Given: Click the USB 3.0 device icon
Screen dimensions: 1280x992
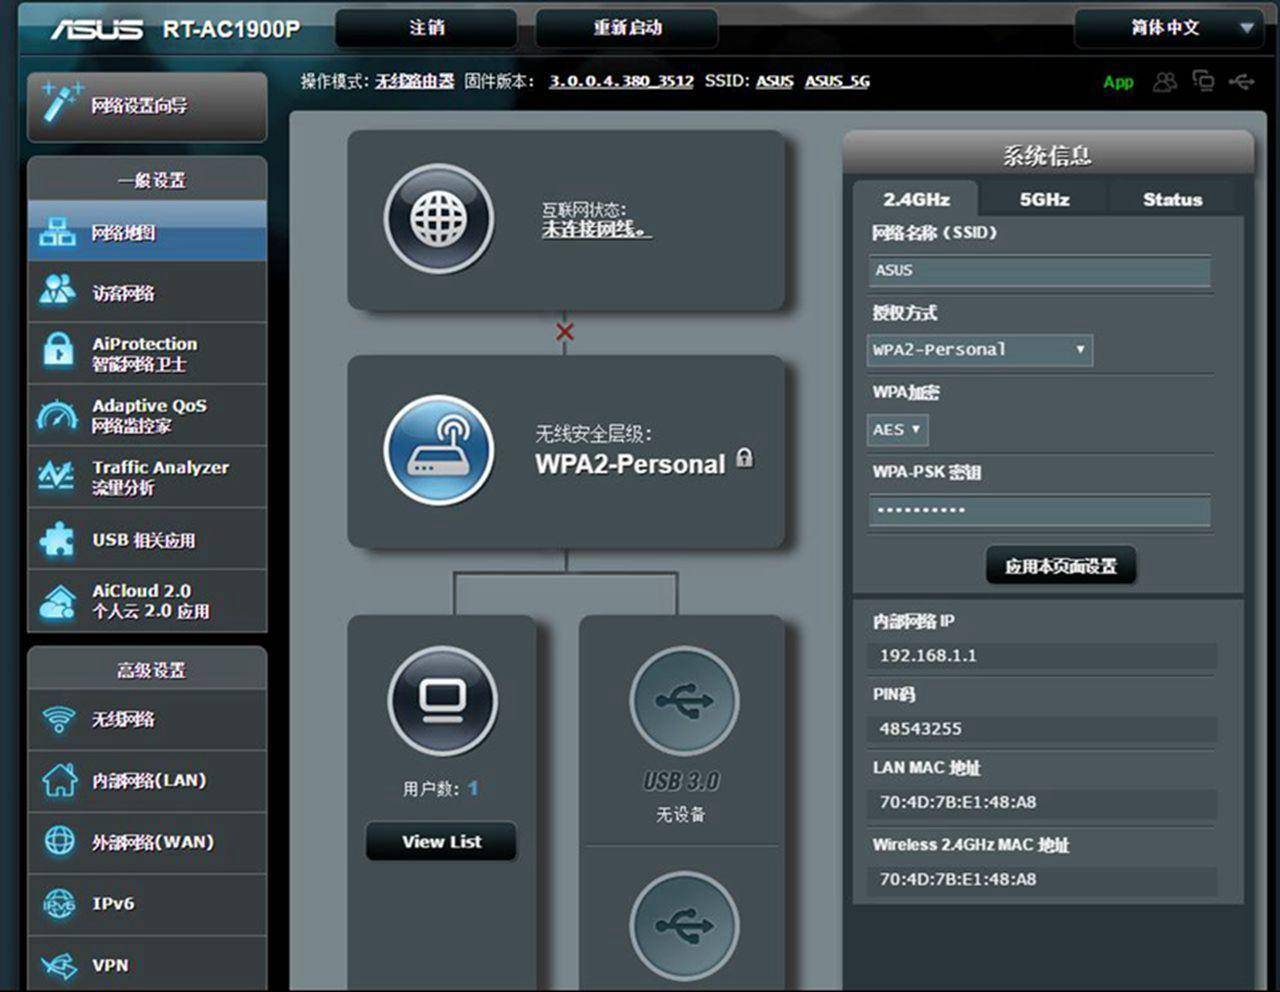Looking at the screenshot, I should click(x=684, y=701).
